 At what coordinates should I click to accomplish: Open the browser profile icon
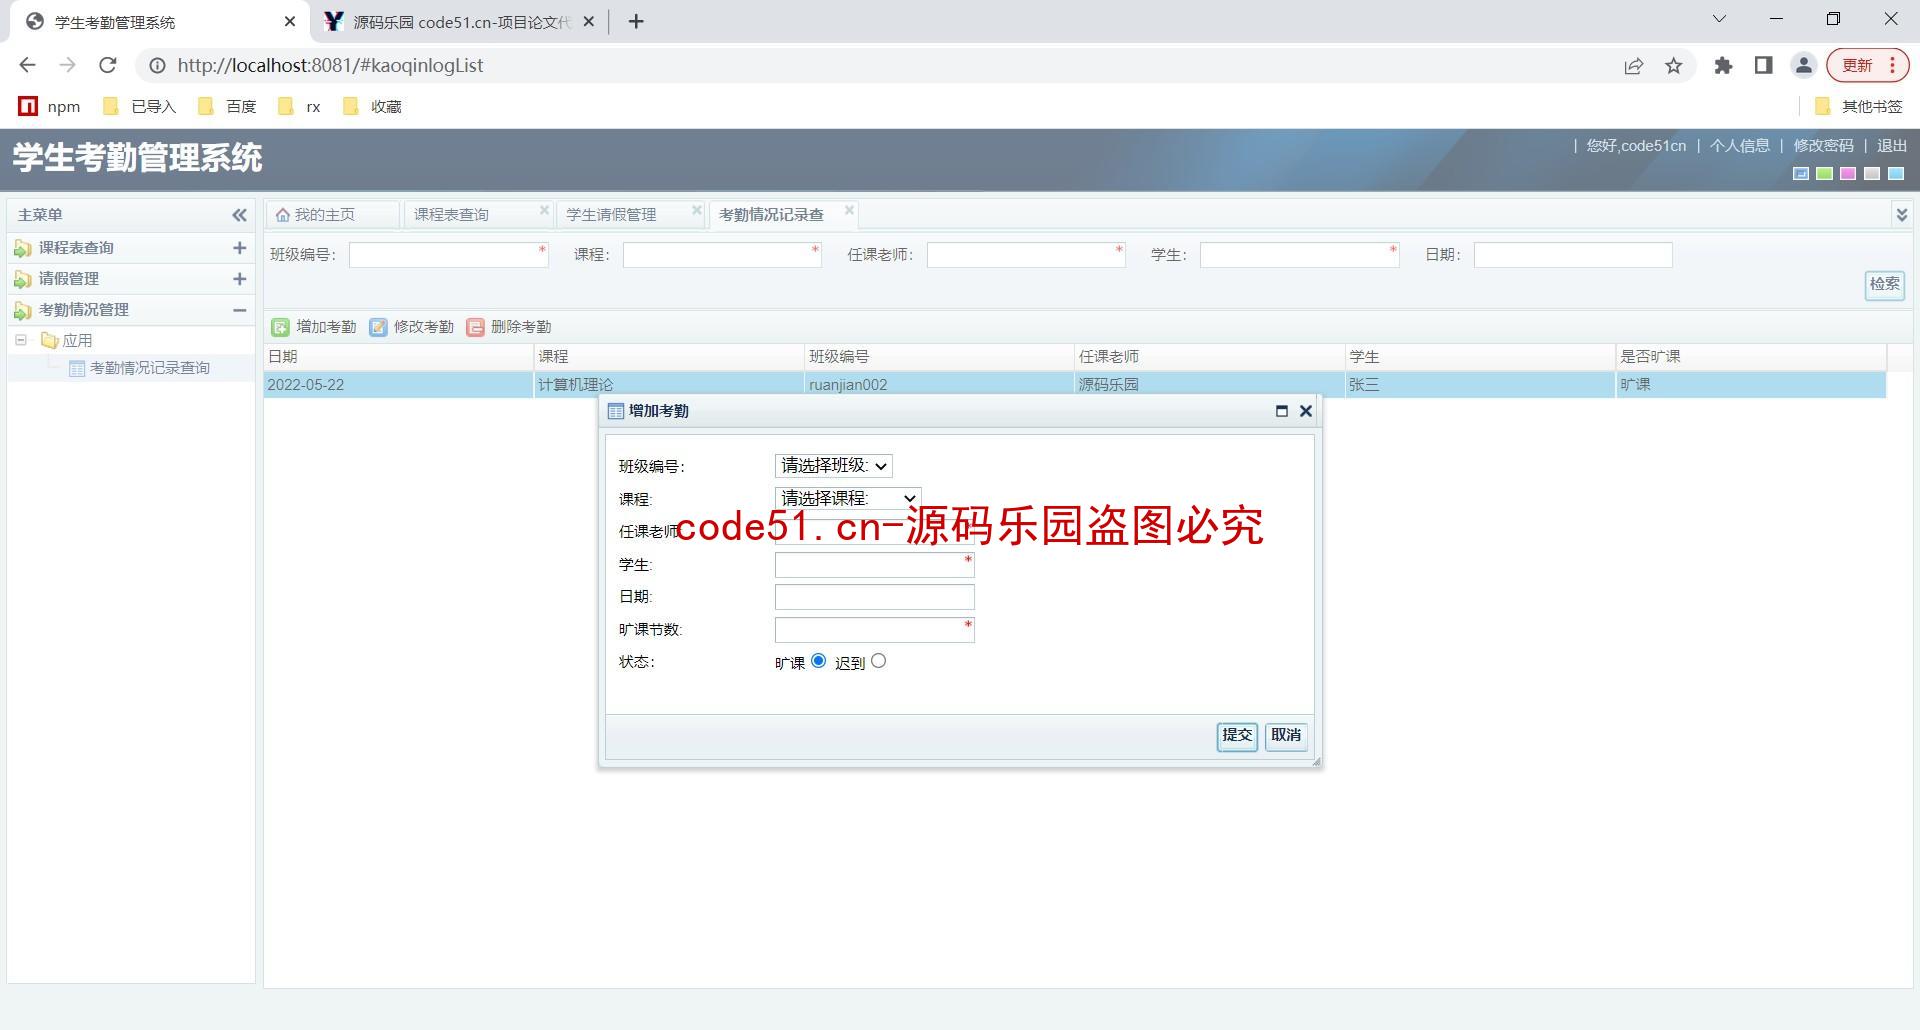coord(1804,66)
